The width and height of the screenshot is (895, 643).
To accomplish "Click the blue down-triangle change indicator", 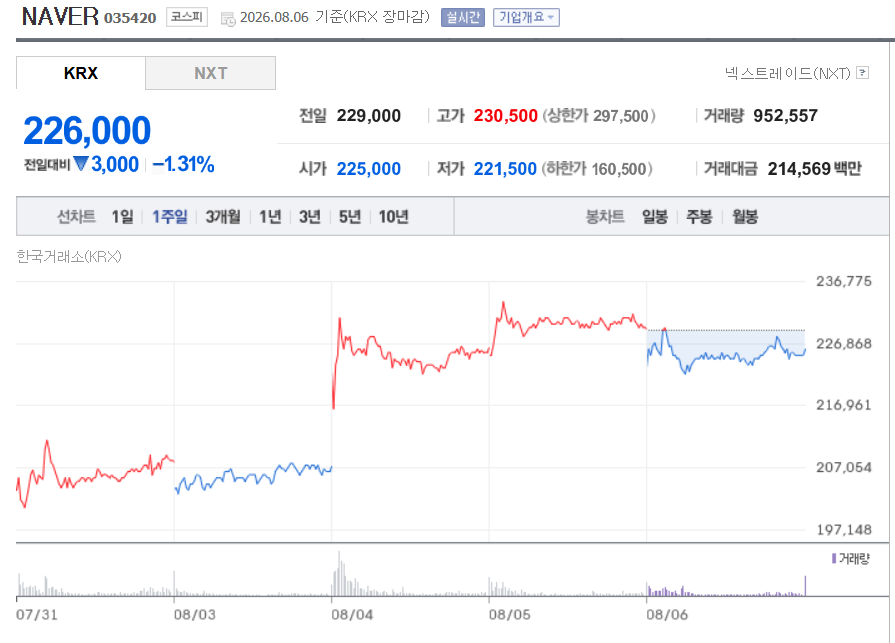I will tap(80, 164).
